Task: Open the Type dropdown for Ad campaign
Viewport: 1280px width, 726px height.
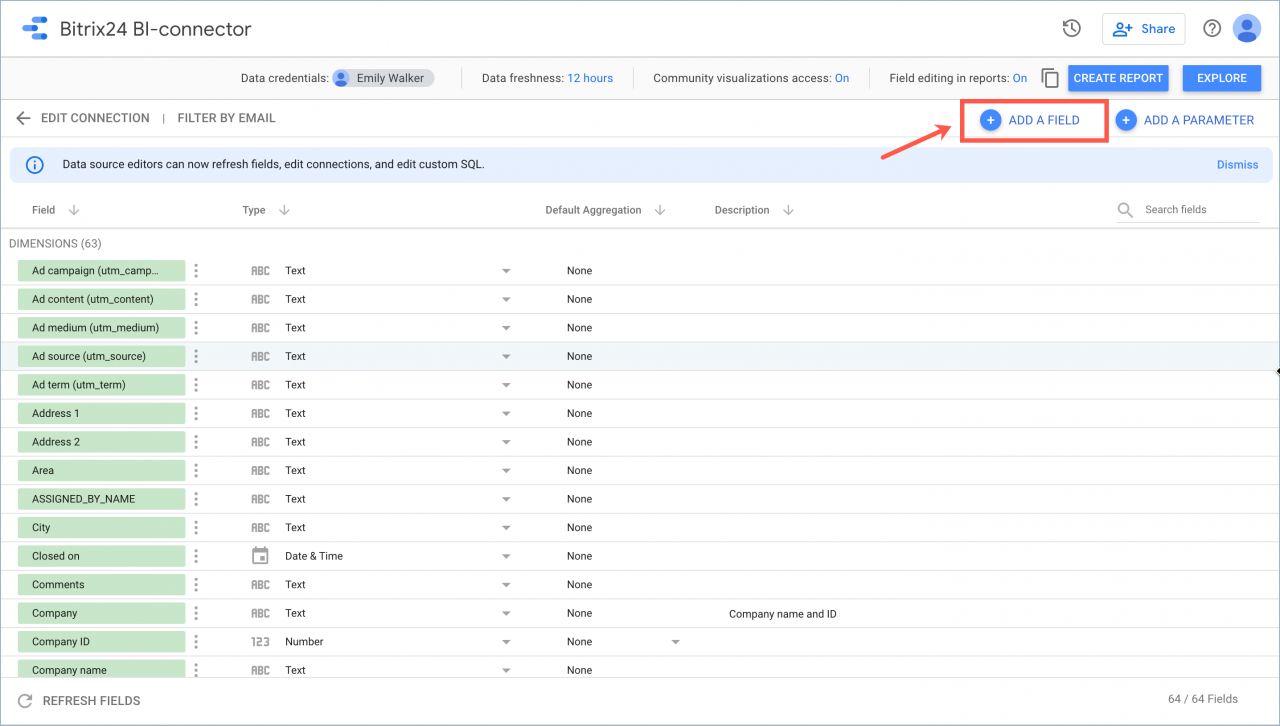Action: pyautogui.click(x=506, y=270)
